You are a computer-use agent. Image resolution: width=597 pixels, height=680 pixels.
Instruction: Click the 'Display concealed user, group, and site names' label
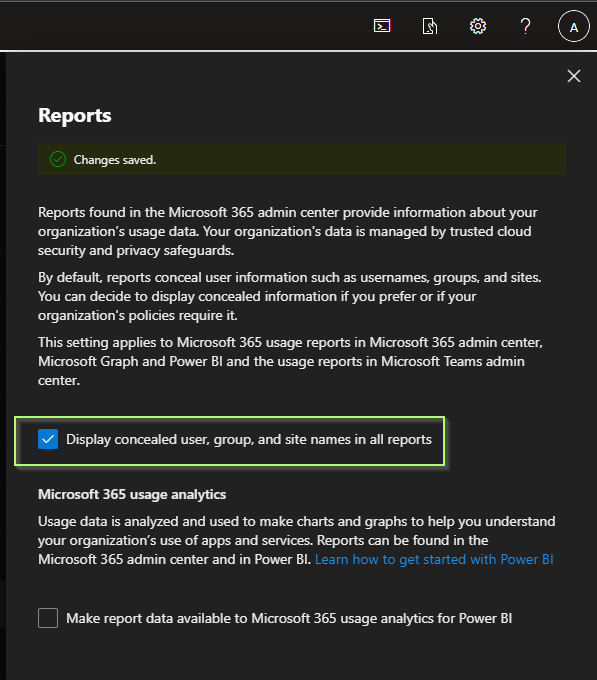point(249,439)
